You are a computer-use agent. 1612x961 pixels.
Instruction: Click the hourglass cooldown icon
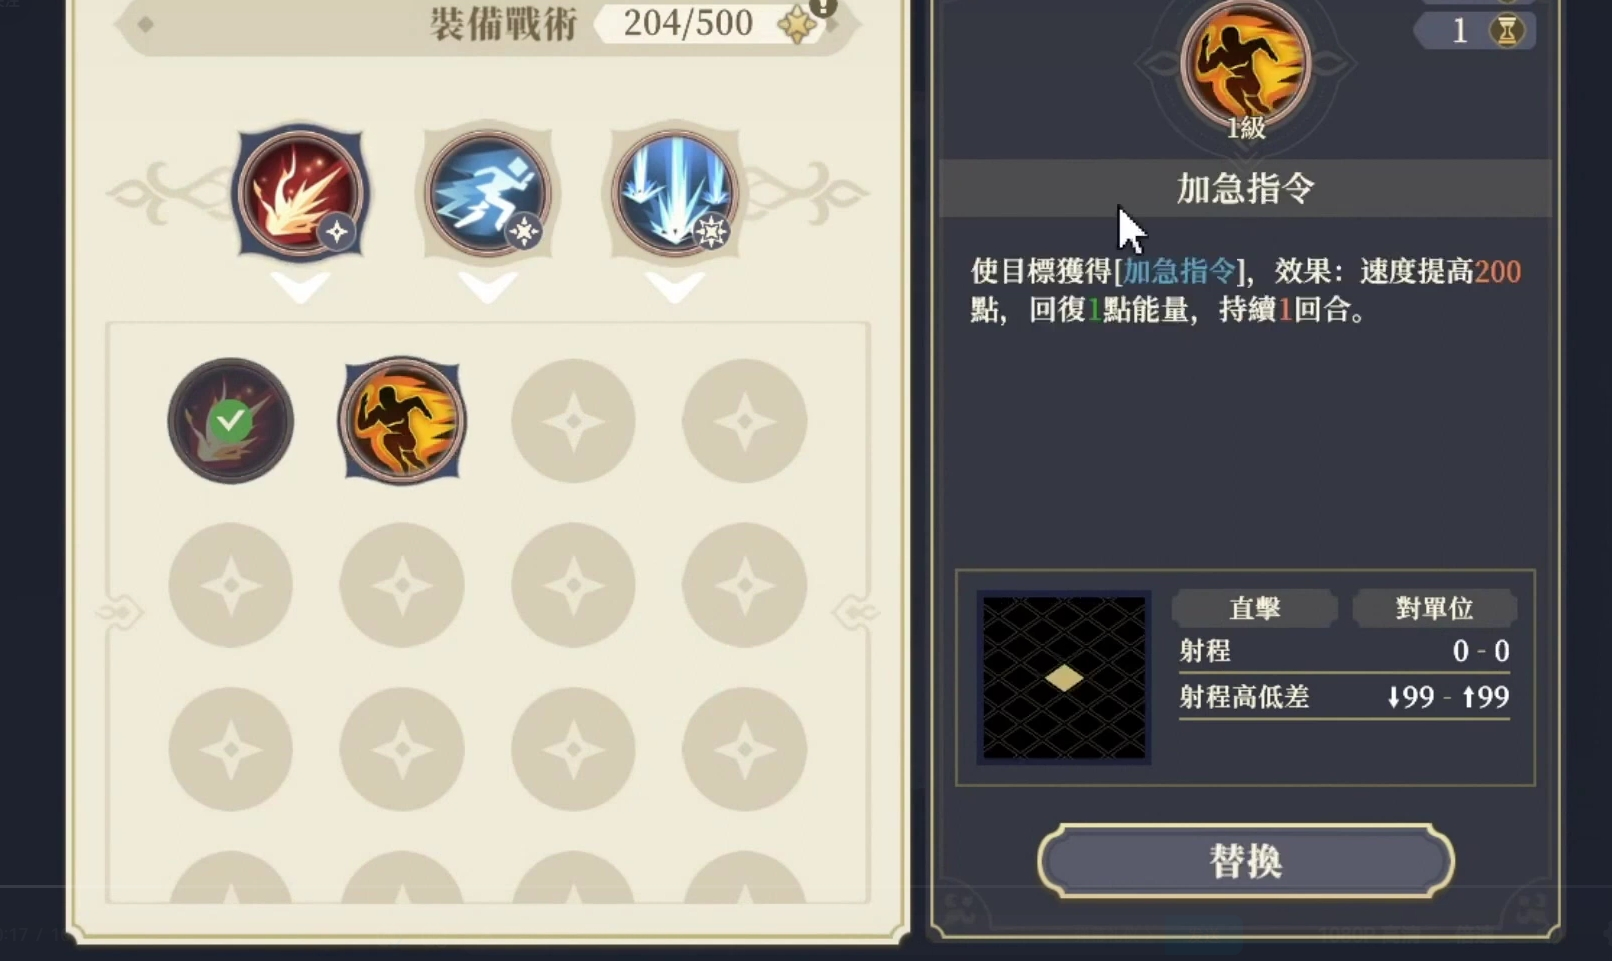[x=1506, y=31]
